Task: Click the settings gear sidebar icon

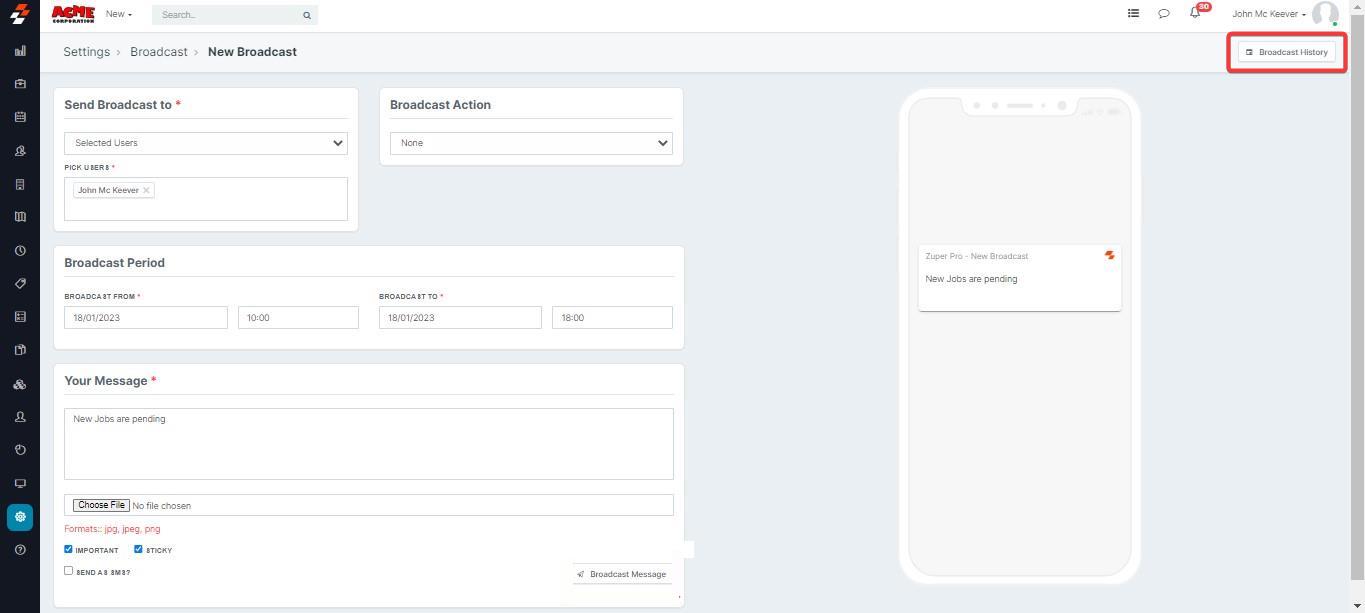Action: [20, 517]
